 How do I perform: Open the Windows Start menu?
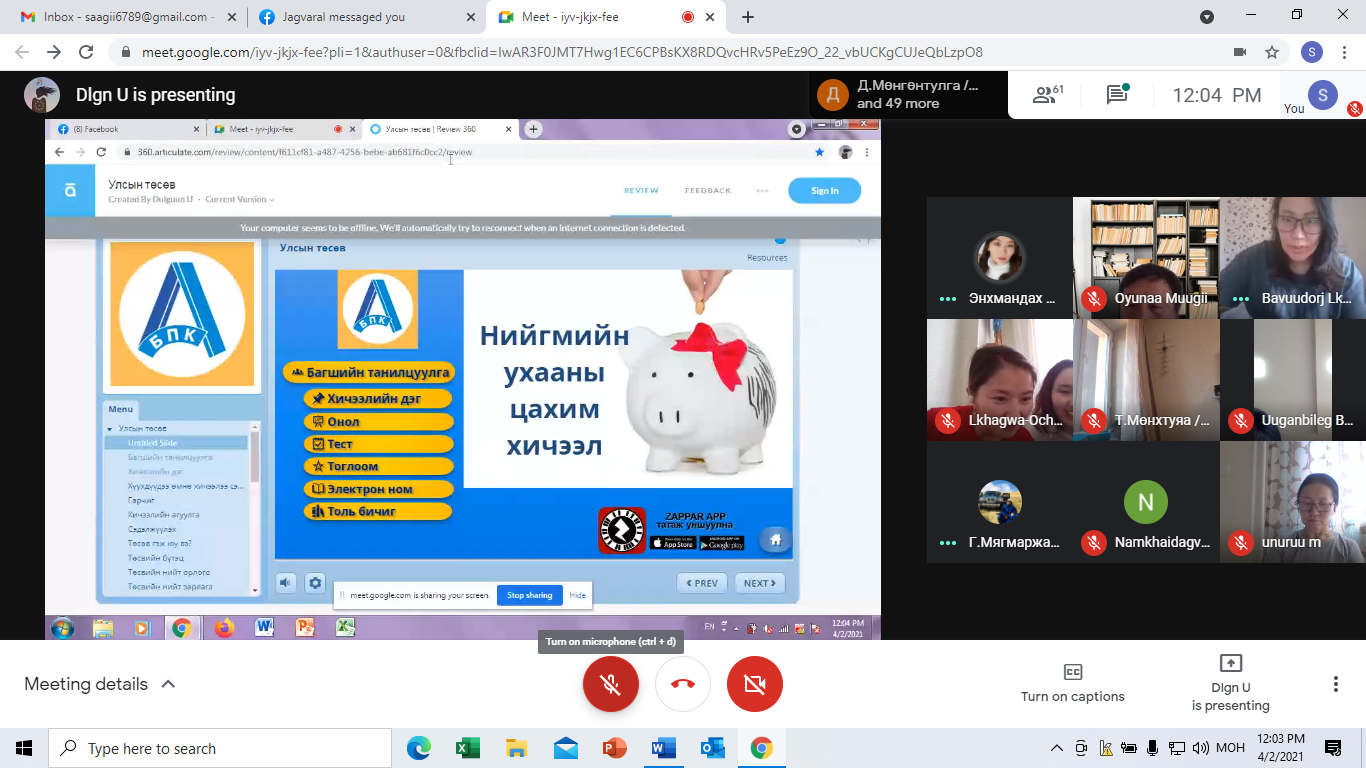[x=24, y=748]
